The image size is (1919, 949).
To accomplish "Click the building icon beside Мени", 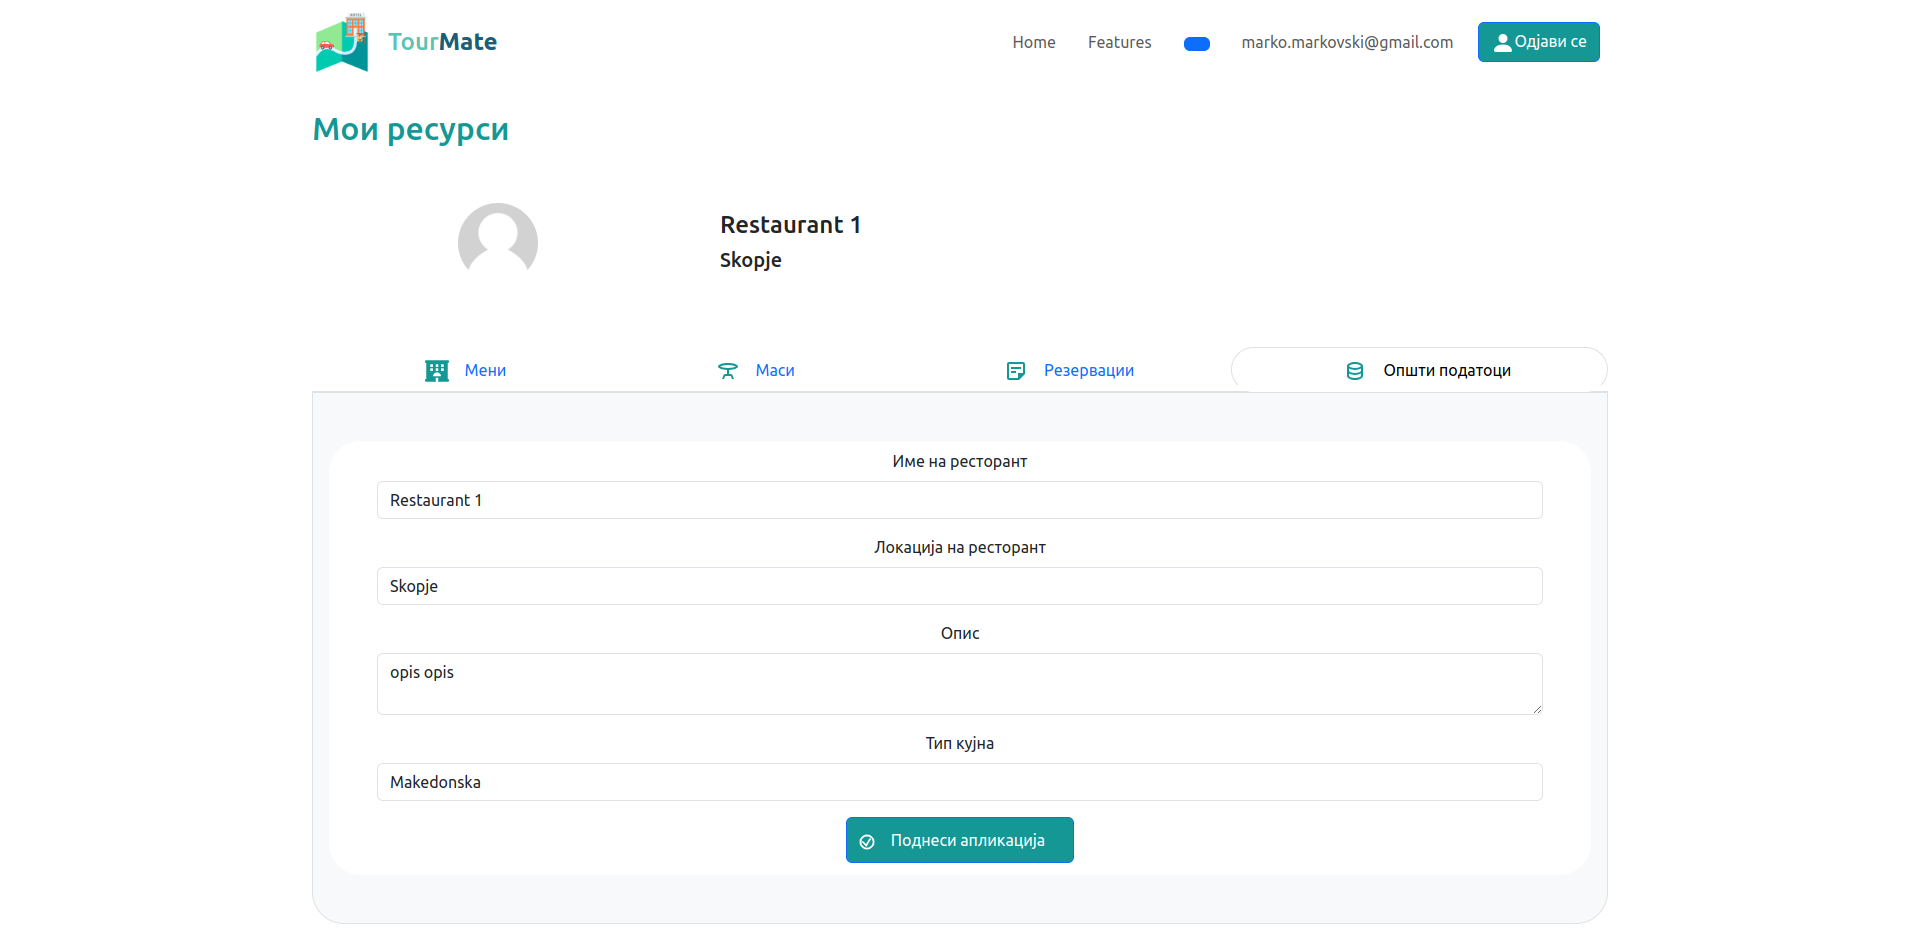I will coord(437,371).
